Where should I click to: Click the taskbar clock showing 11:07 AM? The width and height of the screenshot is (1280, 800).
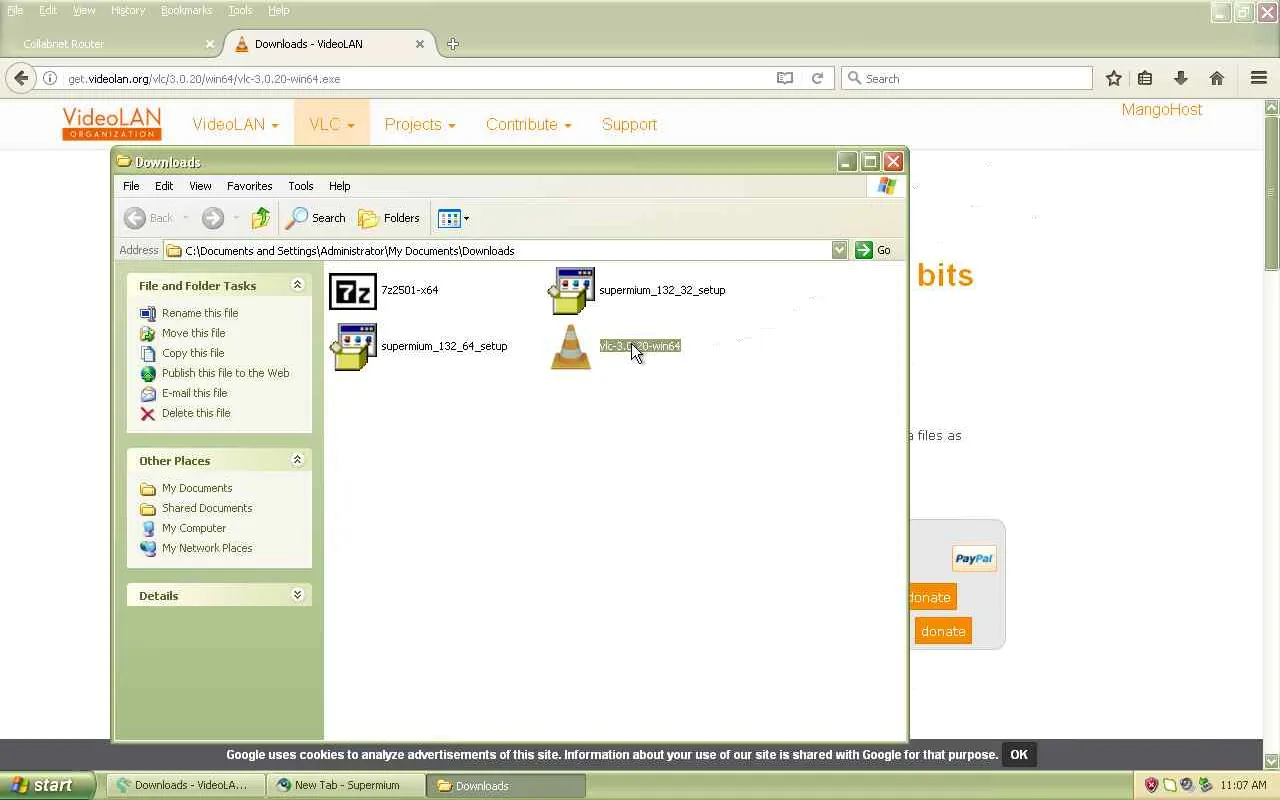tap(1244, 785)
